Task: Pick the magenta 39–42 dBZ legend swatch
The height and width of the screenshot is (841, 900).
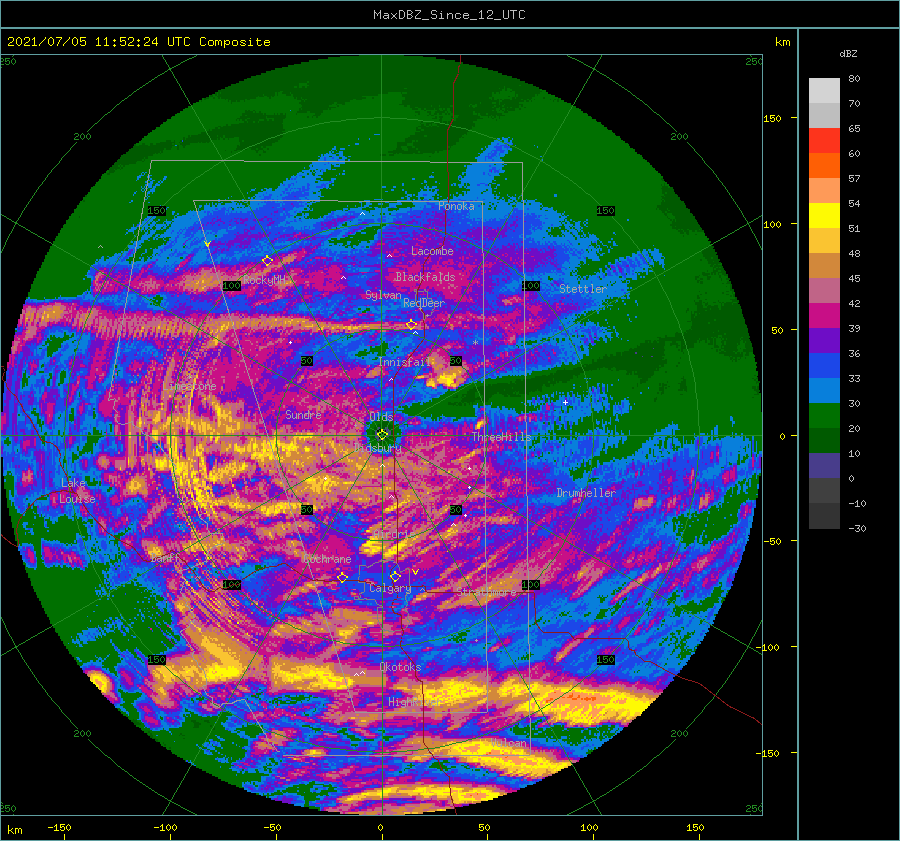Action: coord(824,316)
